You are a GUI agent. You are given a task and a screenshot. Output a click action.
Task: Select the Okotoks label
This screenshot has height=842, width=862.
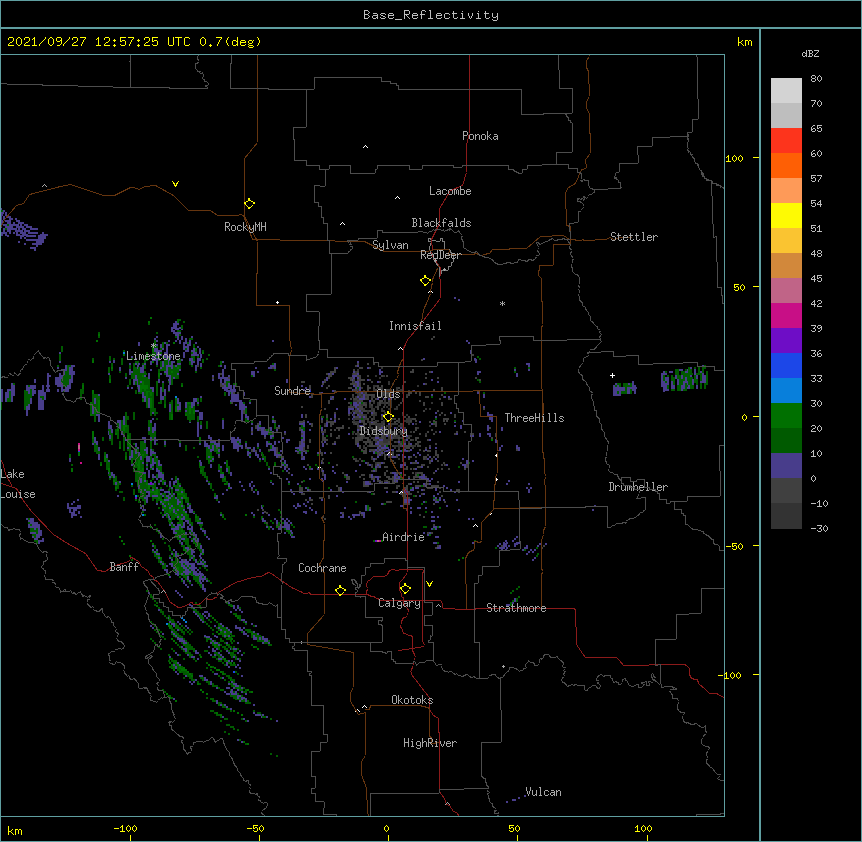(x=412, y=700)
